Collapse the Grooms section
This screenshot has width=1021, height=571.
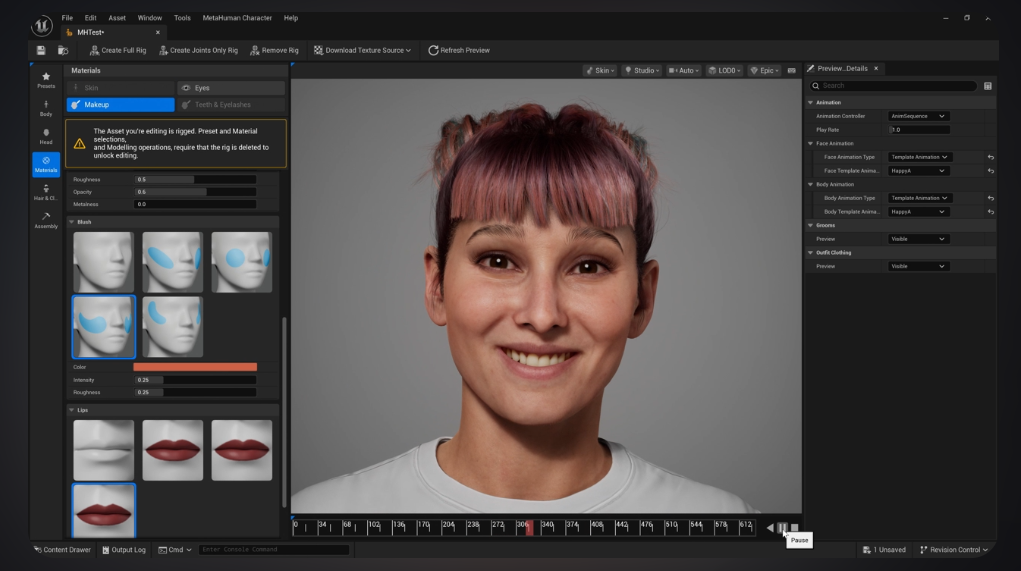coord(811,225)
